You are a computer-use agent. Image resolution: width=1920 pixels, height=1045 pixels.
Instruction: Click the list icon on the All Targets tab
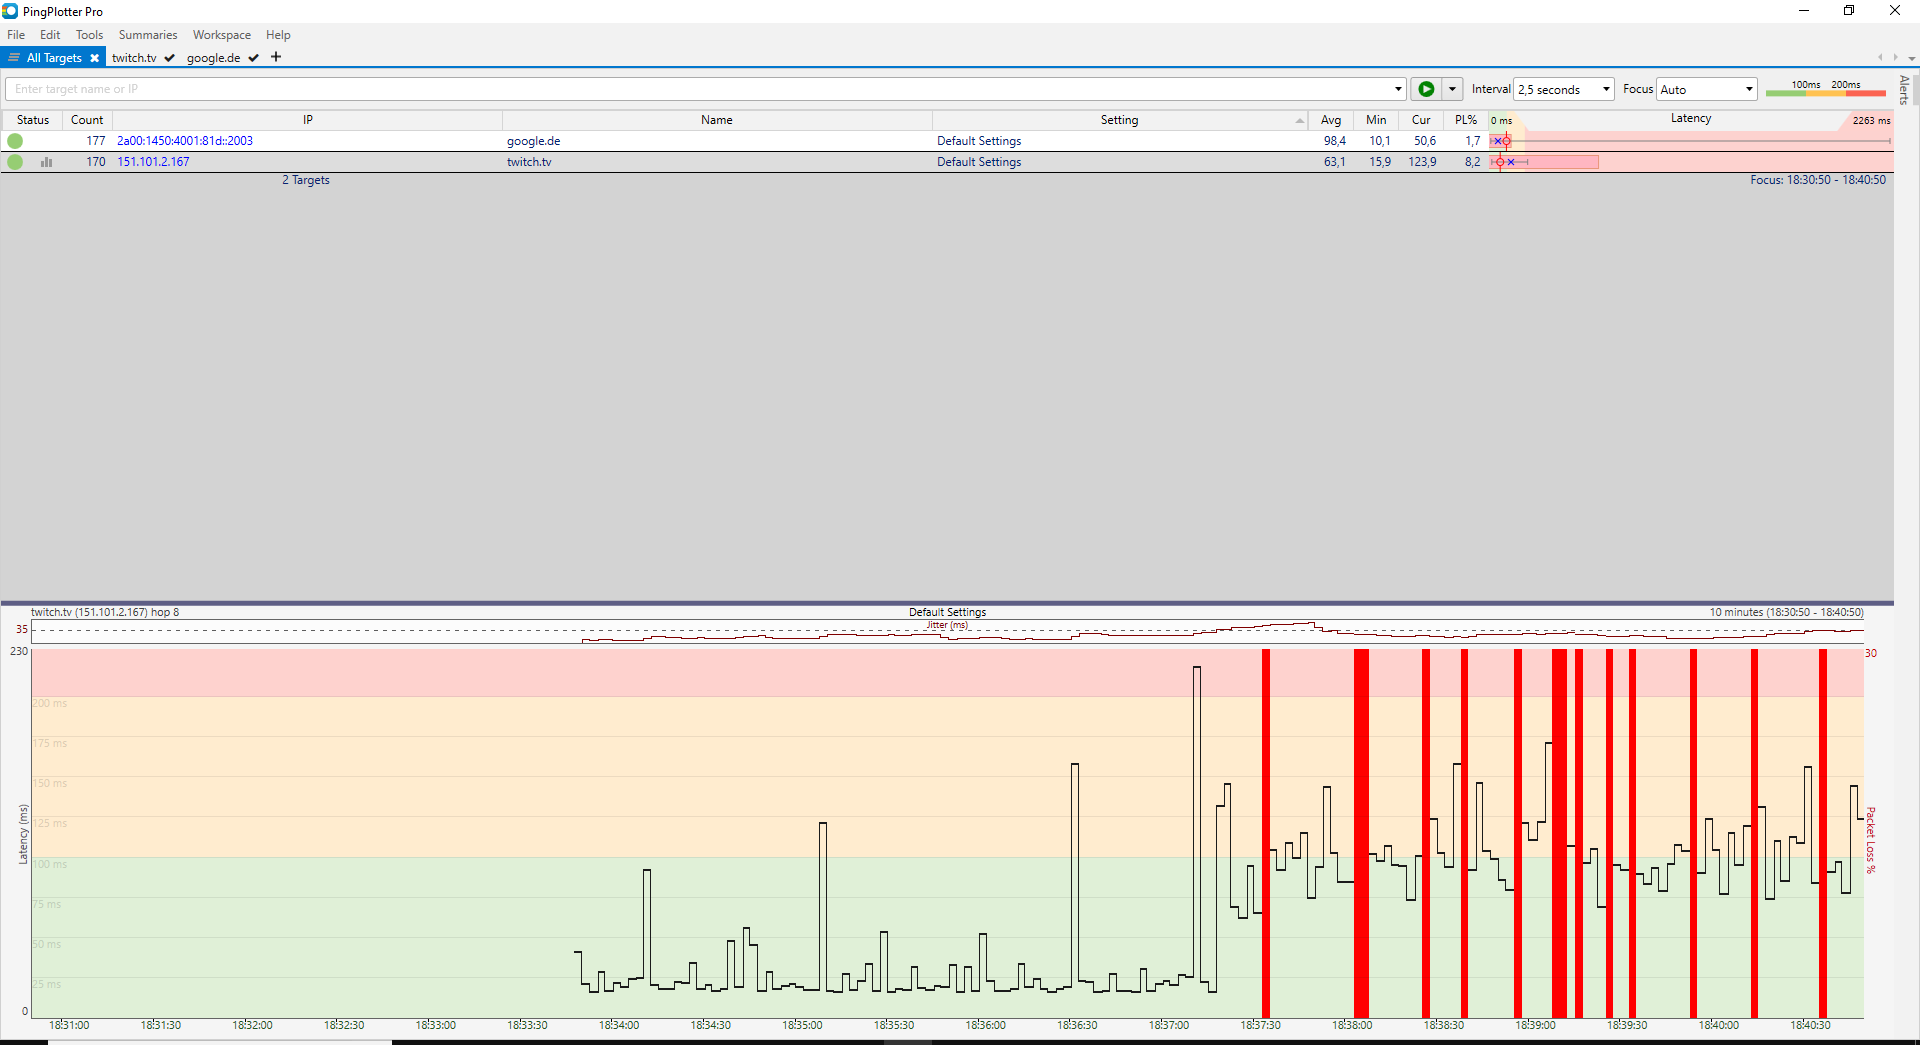coord(14,58)
